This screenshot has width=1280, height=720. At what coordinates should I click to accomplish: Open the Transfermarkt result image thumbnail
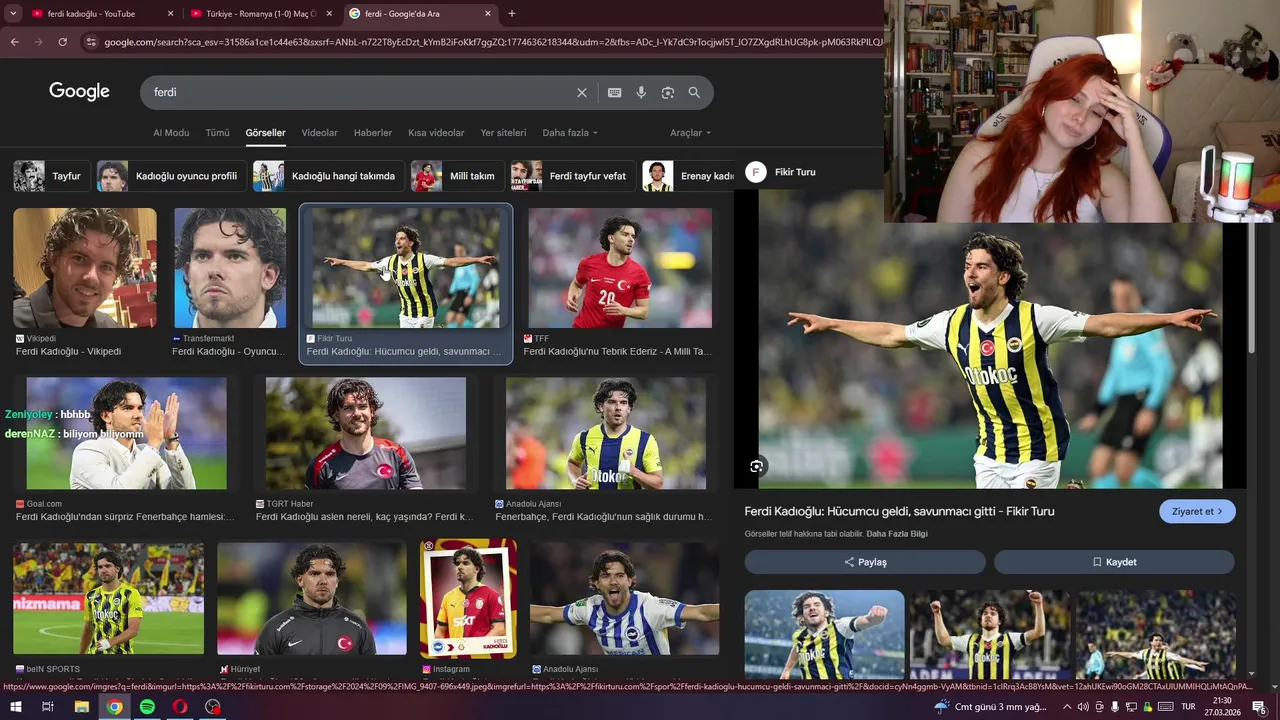pos(230,268)
